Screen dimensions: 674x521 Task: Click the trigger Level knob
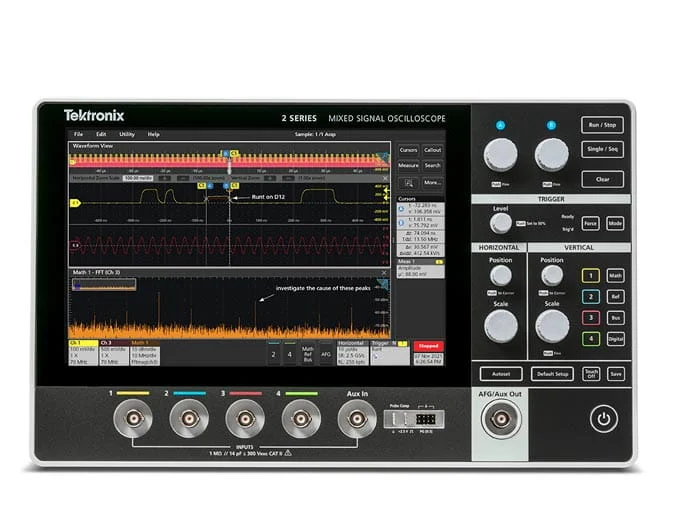pyautogui.click(x=501, y=223)
